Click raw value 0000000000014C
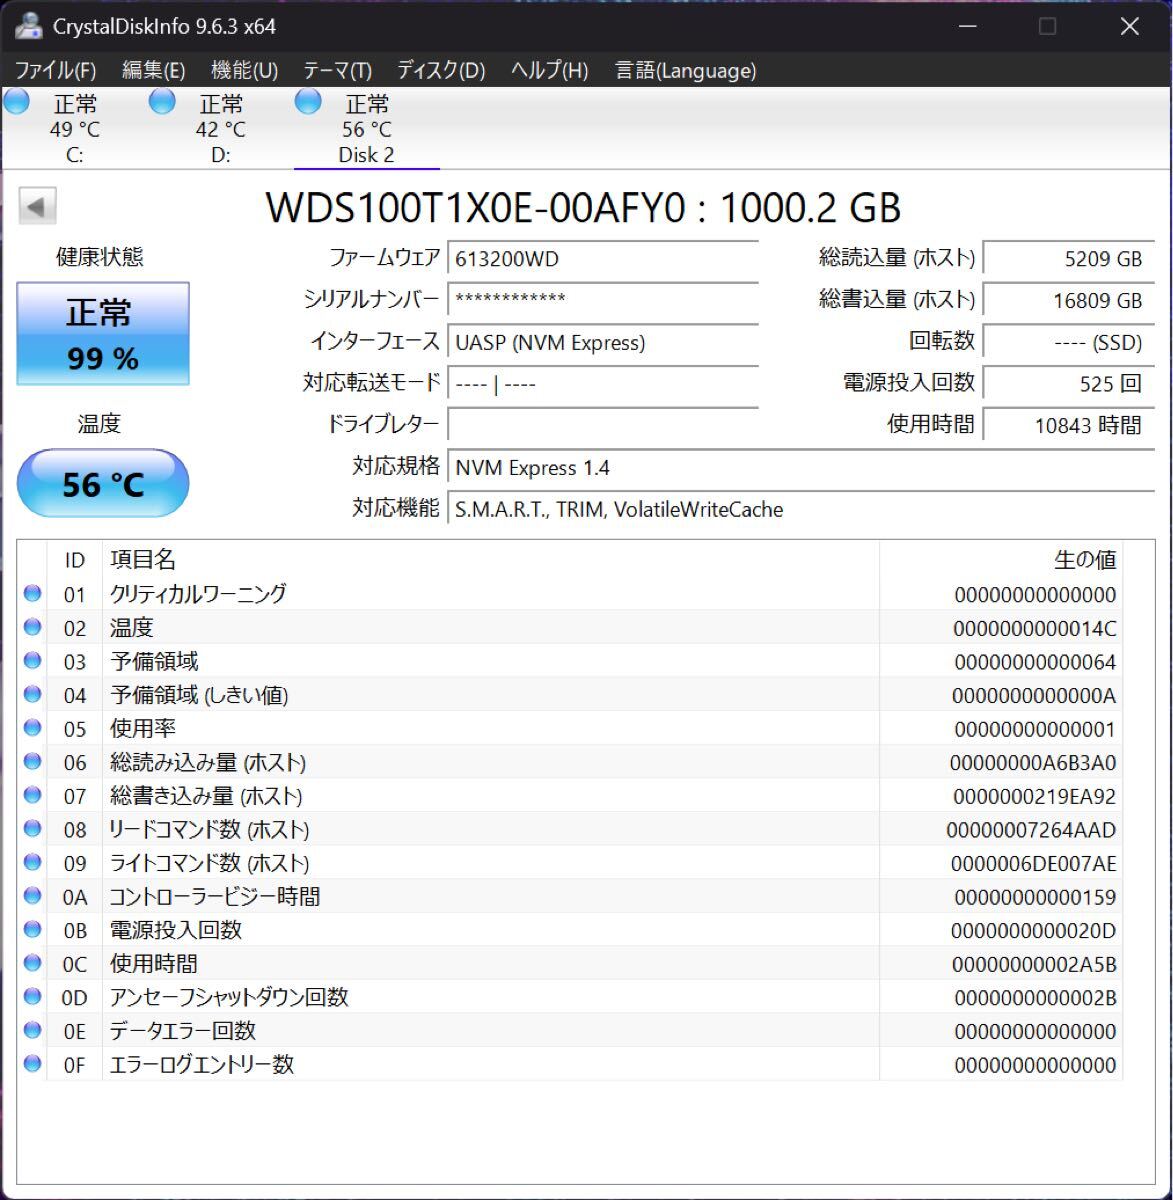Screen dimensions: 1173x1200 pyautogui.click(x=1034, y=629)
